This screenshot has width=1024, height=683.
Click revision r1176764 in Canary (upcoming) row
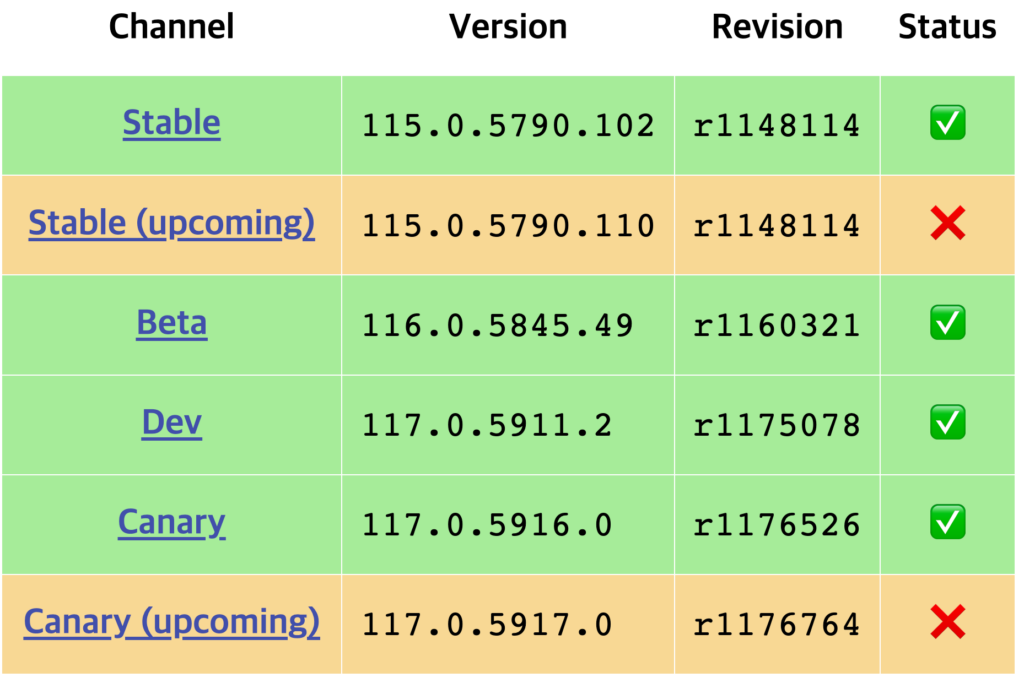click(x=777, y=625)
